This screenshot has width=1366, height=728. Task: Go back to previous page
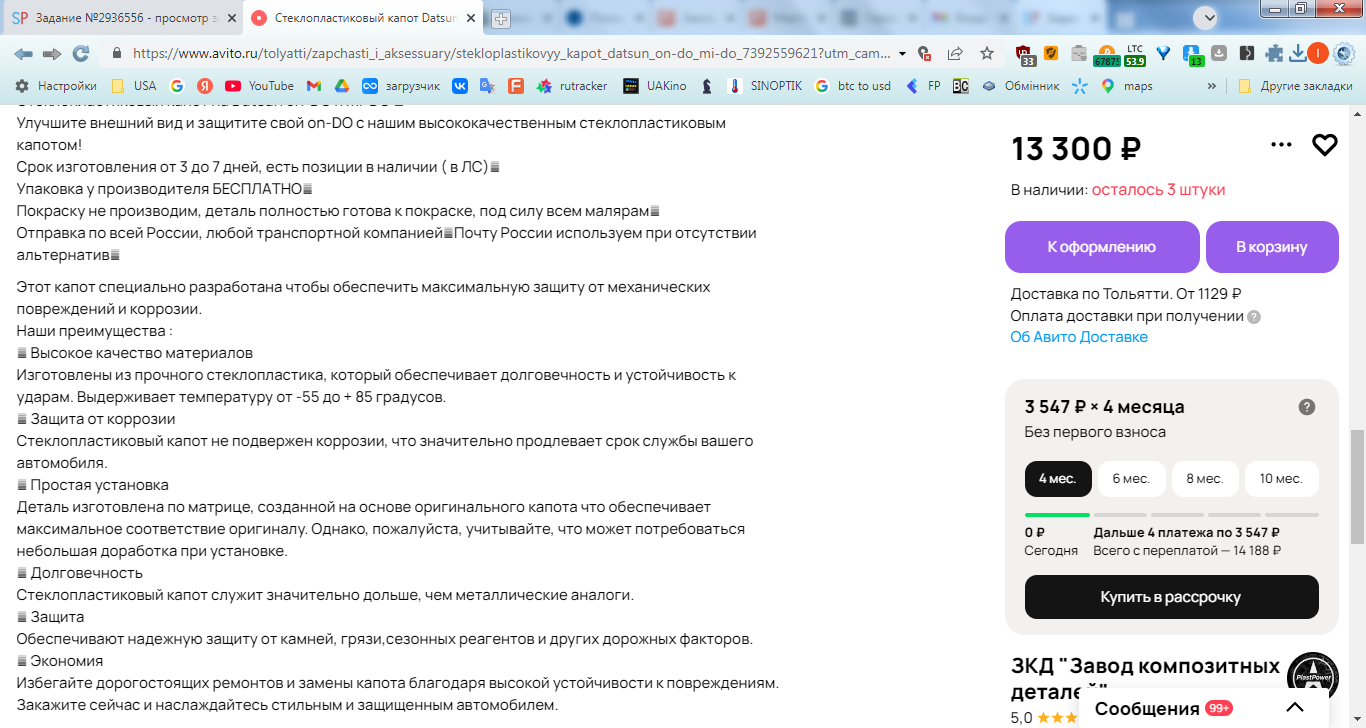(23, 53)
